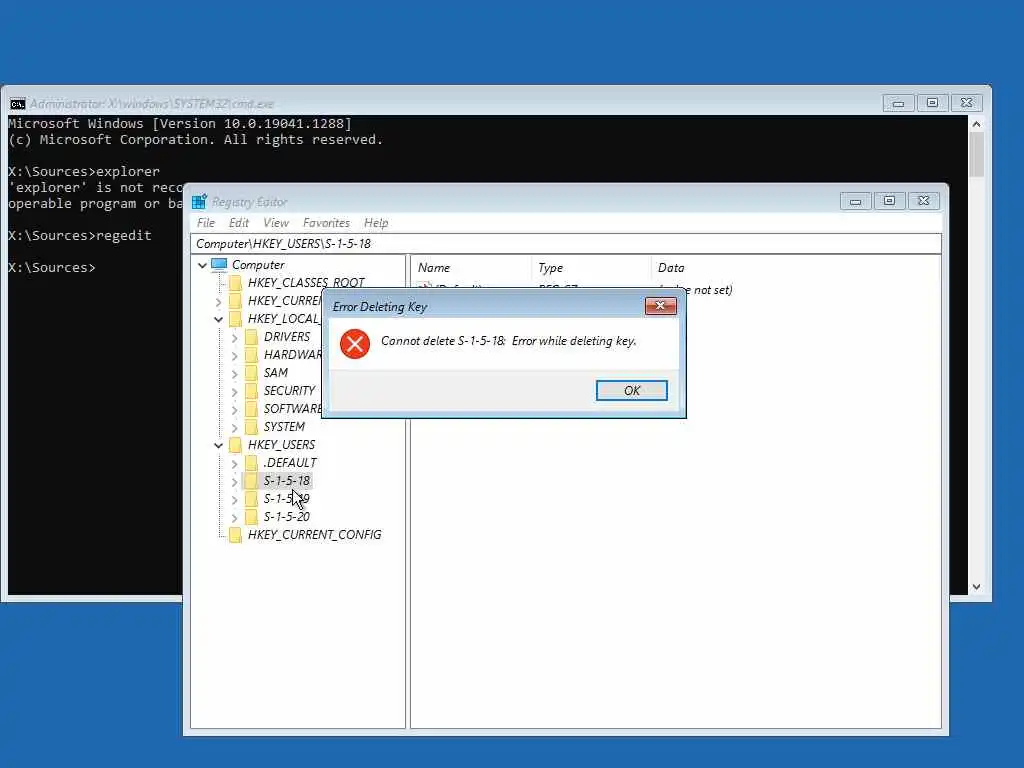
Task: Select the SYSTEM key label
Action: tap(284, 427)
